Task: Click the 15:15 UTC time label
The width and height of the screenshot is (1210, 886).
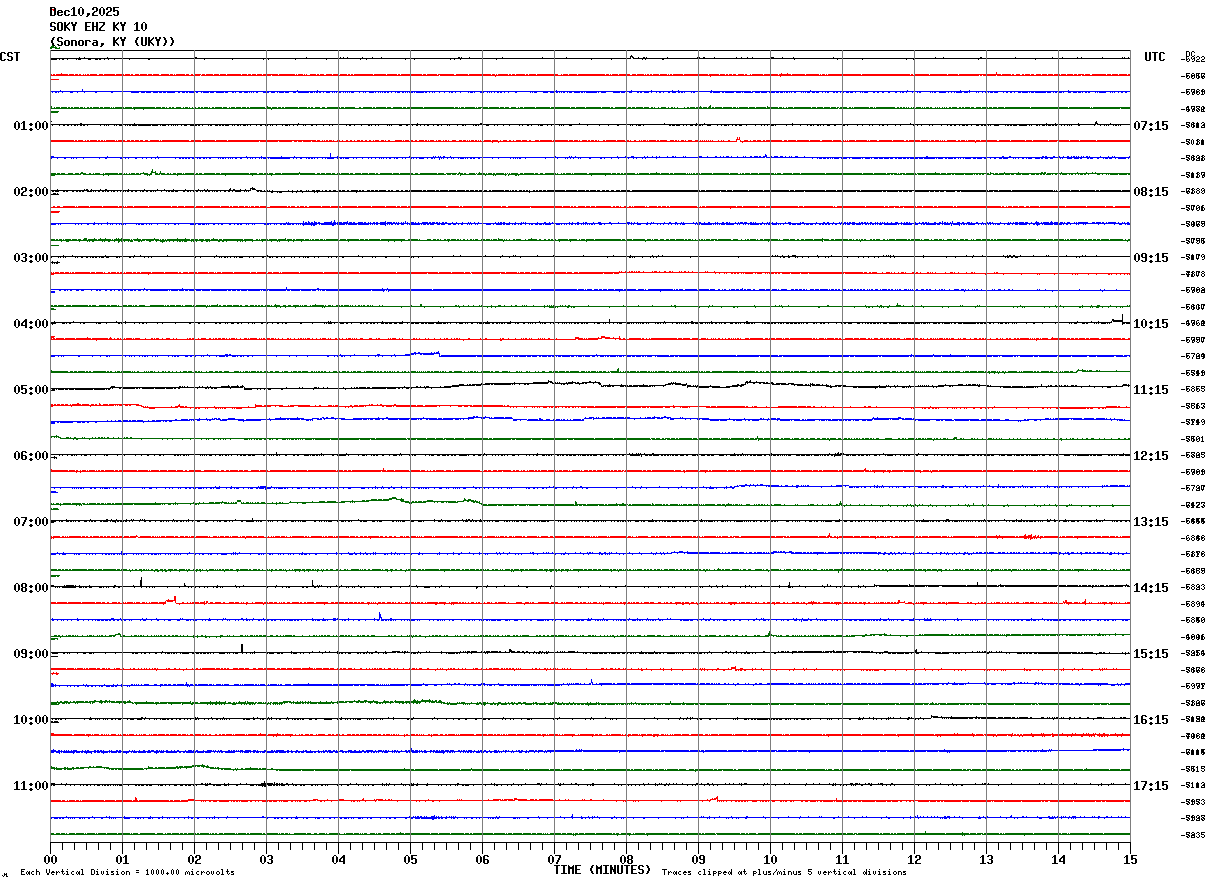Action: (x=1151, y=654)
